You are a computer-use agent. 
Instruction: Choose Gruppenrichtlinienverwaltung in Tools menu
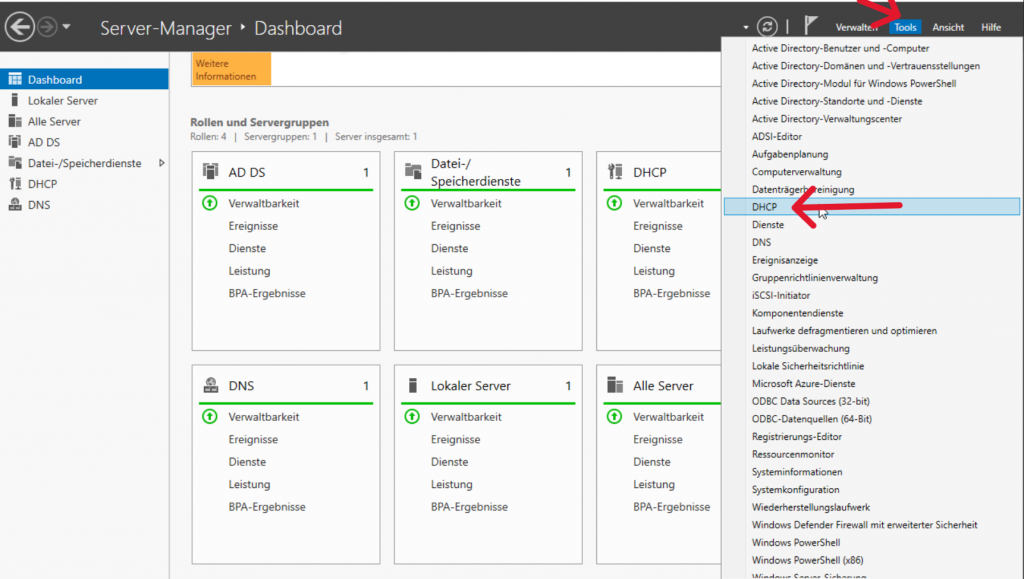pos(814,277)
